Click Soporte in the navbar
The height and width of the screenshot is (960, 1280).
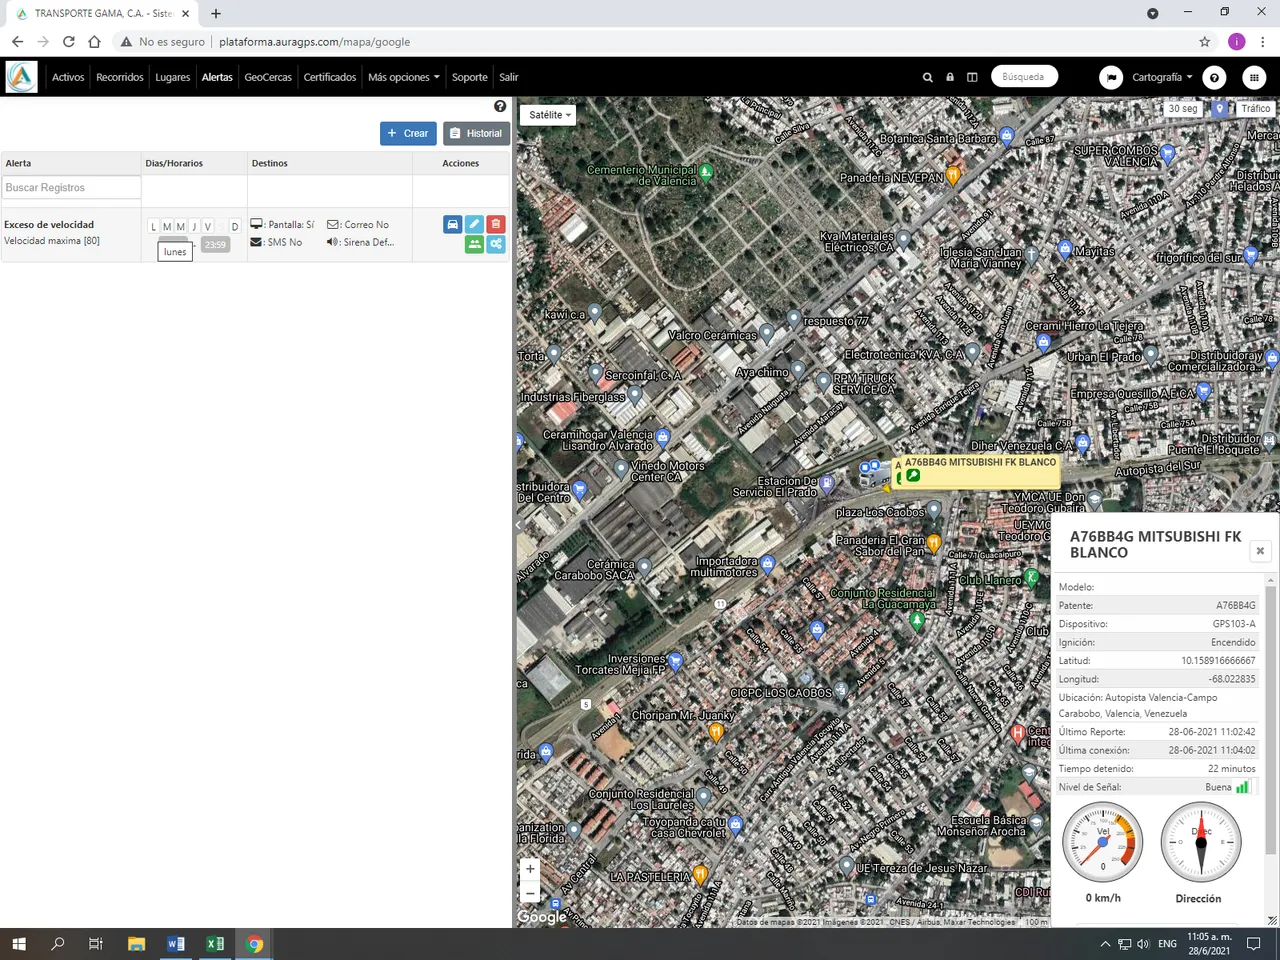click(x=470, y=77)
